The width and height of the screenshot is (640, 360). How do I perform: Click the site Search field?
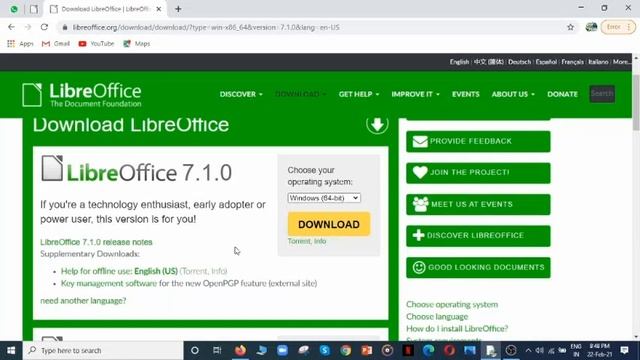602,94
